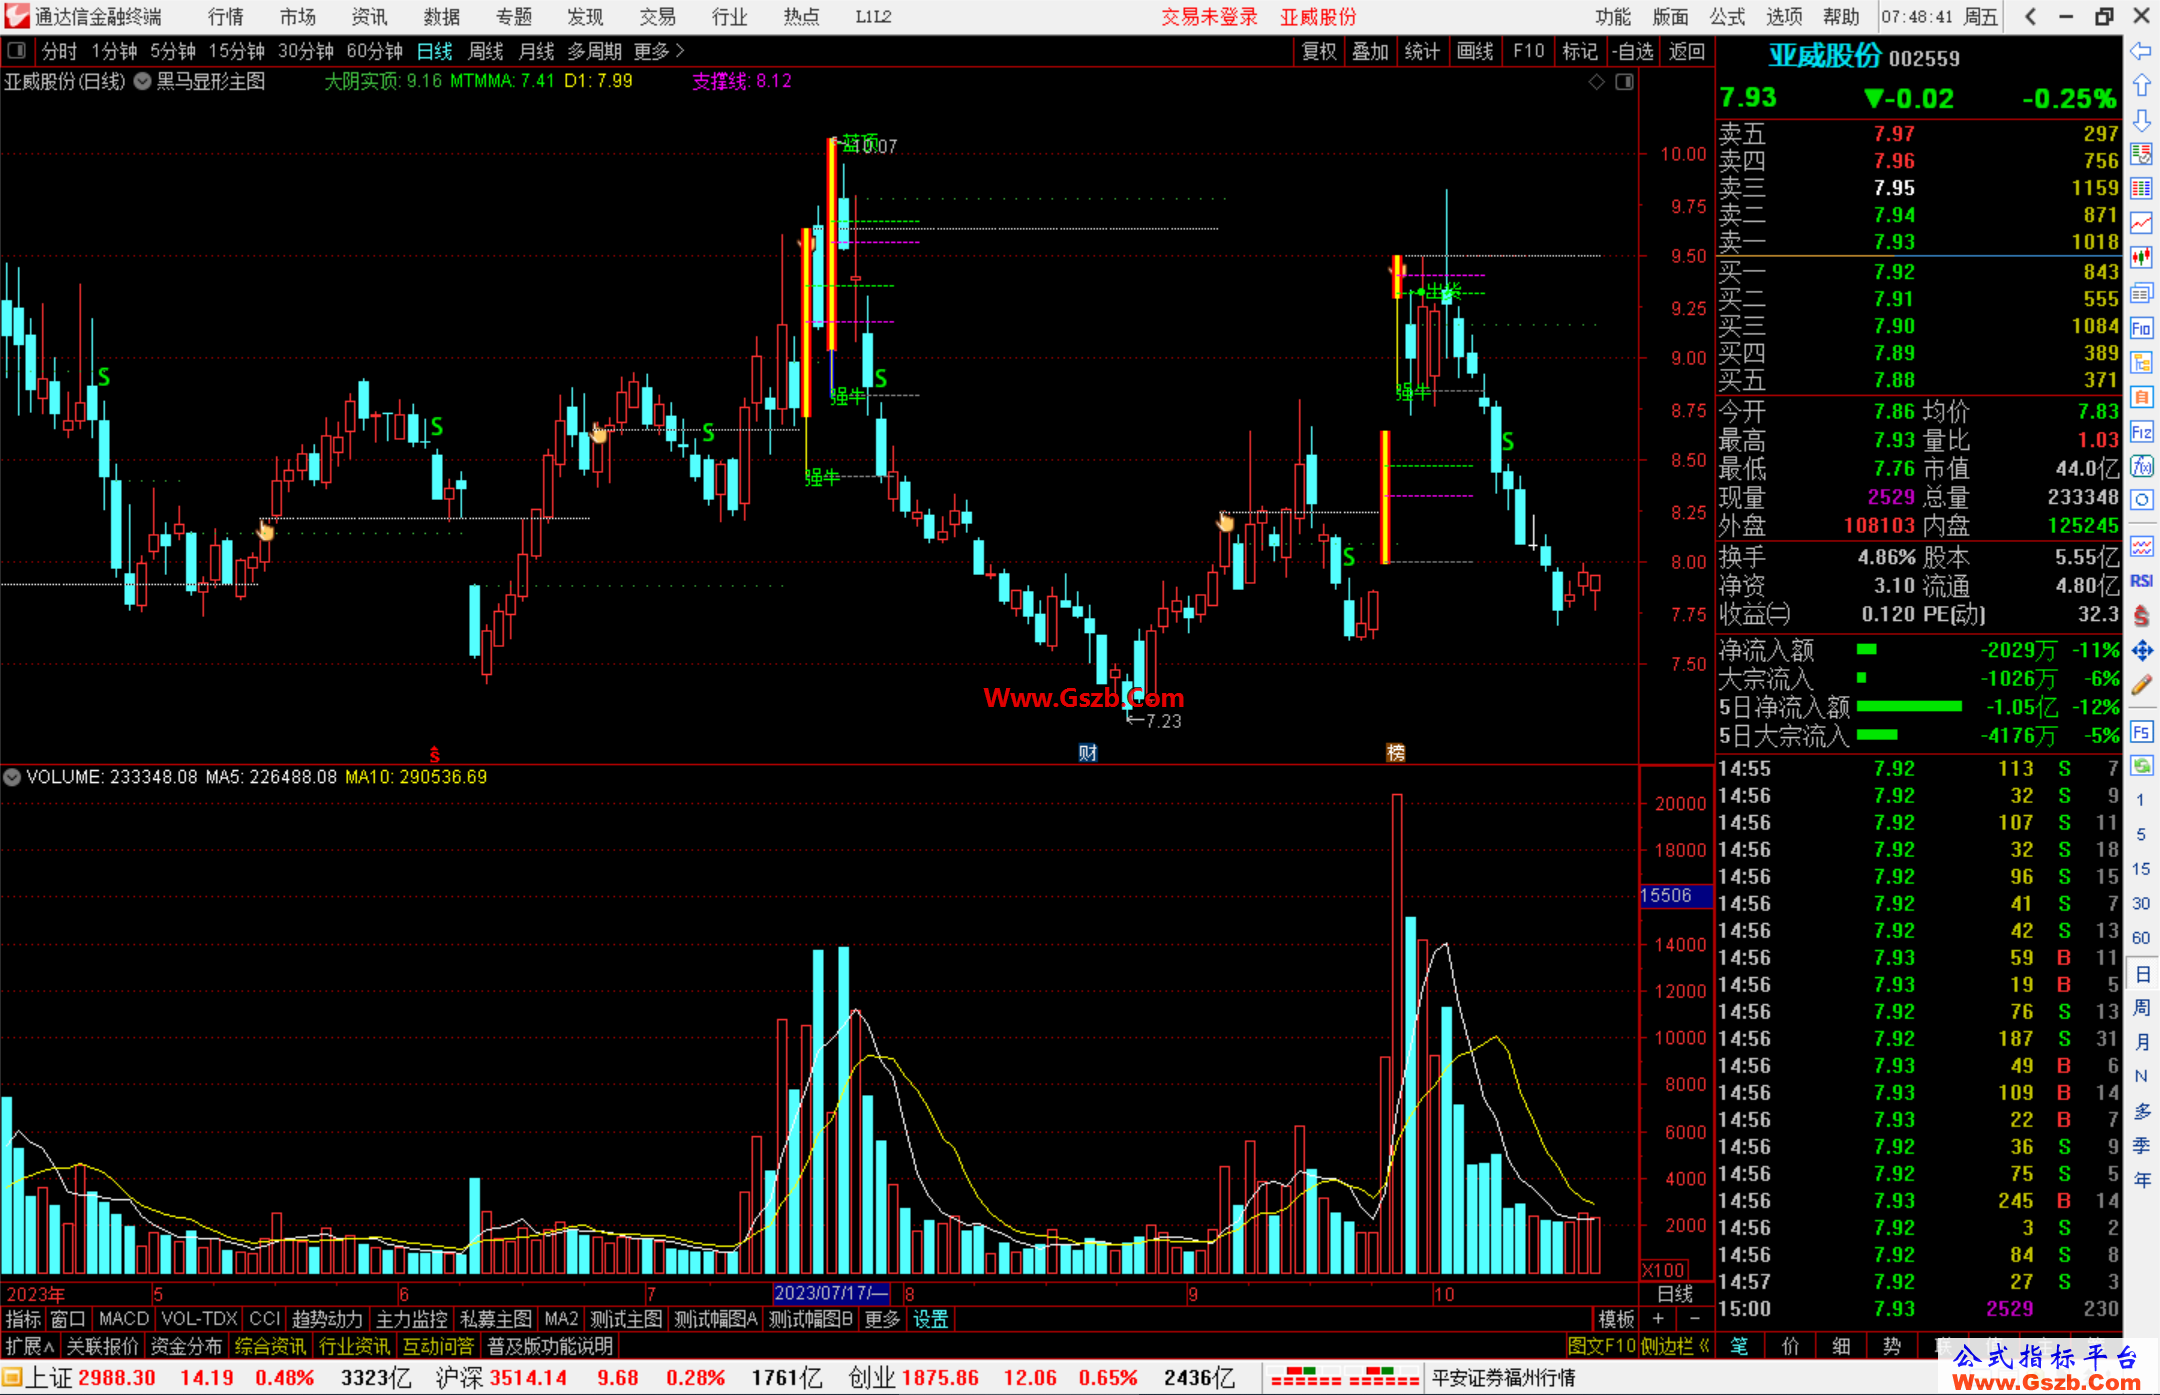The height and width of the screenshot is (1395, 2160).
Task: Switch to 60分钟 period
Action: pos(375,51)
